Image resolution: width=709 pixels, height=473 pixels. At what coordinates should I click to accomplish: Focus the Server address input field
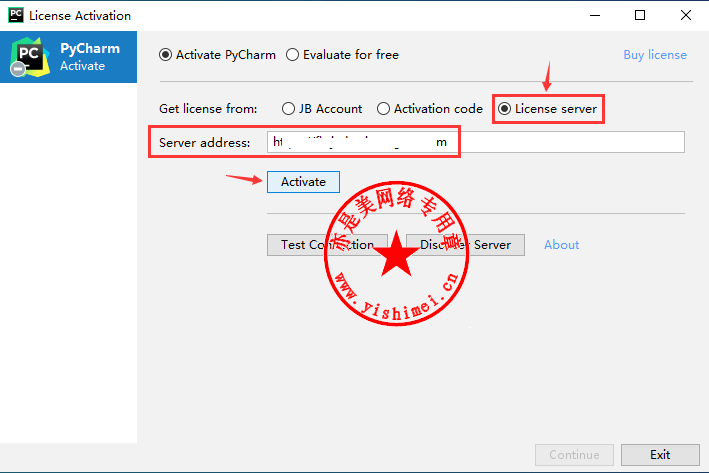click(476, 142)
